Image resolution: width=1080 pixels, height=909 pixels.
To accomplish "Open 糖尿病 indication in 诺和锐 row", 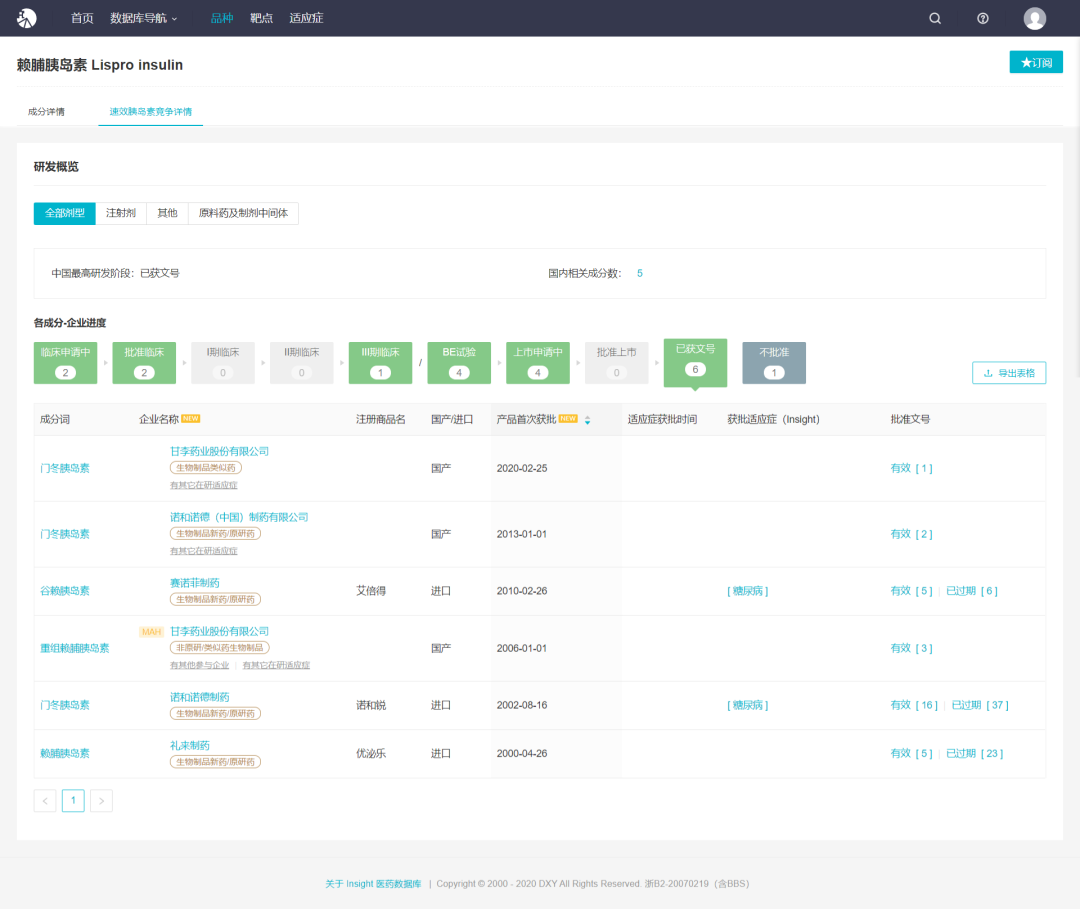I will pos(747,705).
